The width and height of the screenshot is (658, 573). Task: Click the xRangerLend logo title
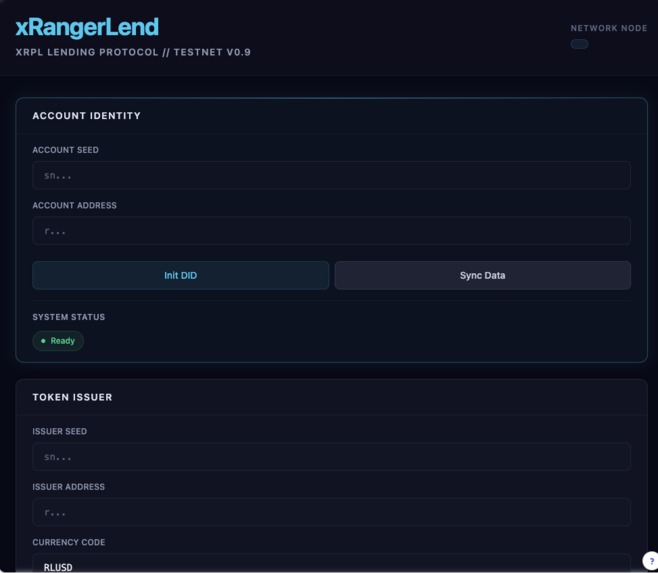87,27
